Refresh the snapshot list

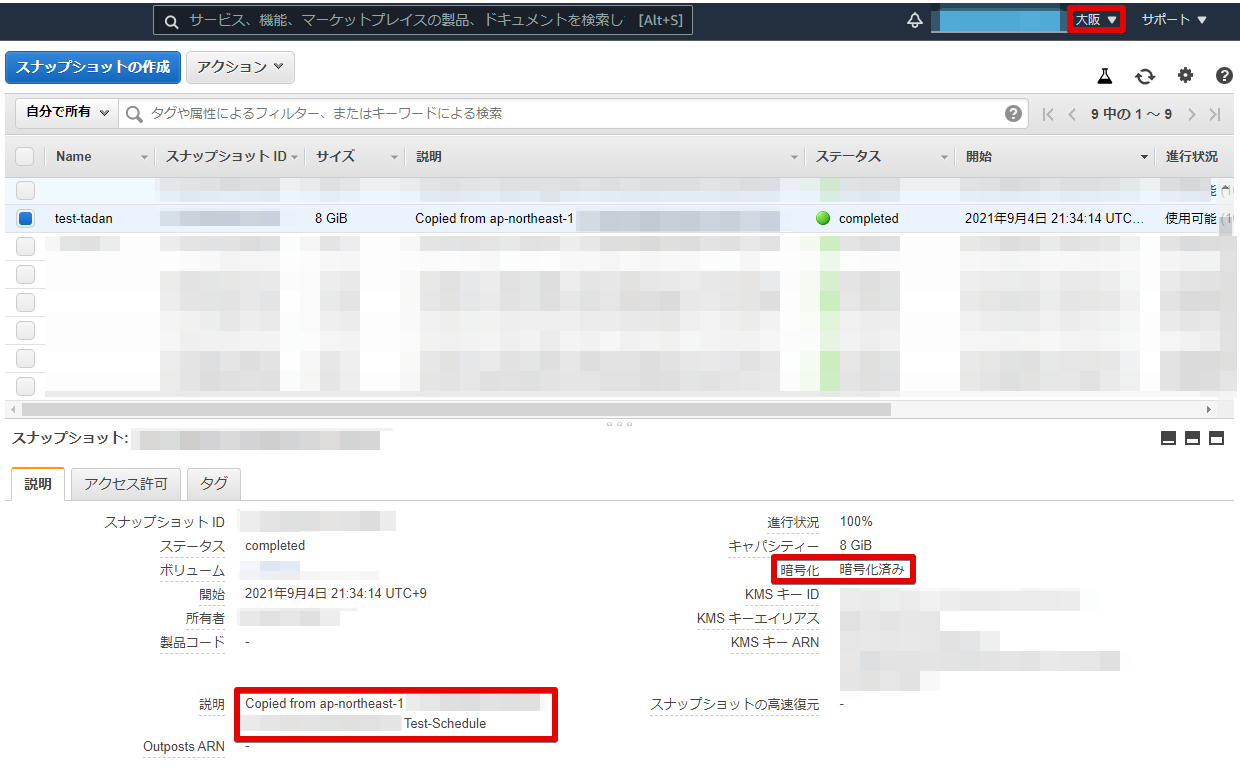click(1145, 75)
